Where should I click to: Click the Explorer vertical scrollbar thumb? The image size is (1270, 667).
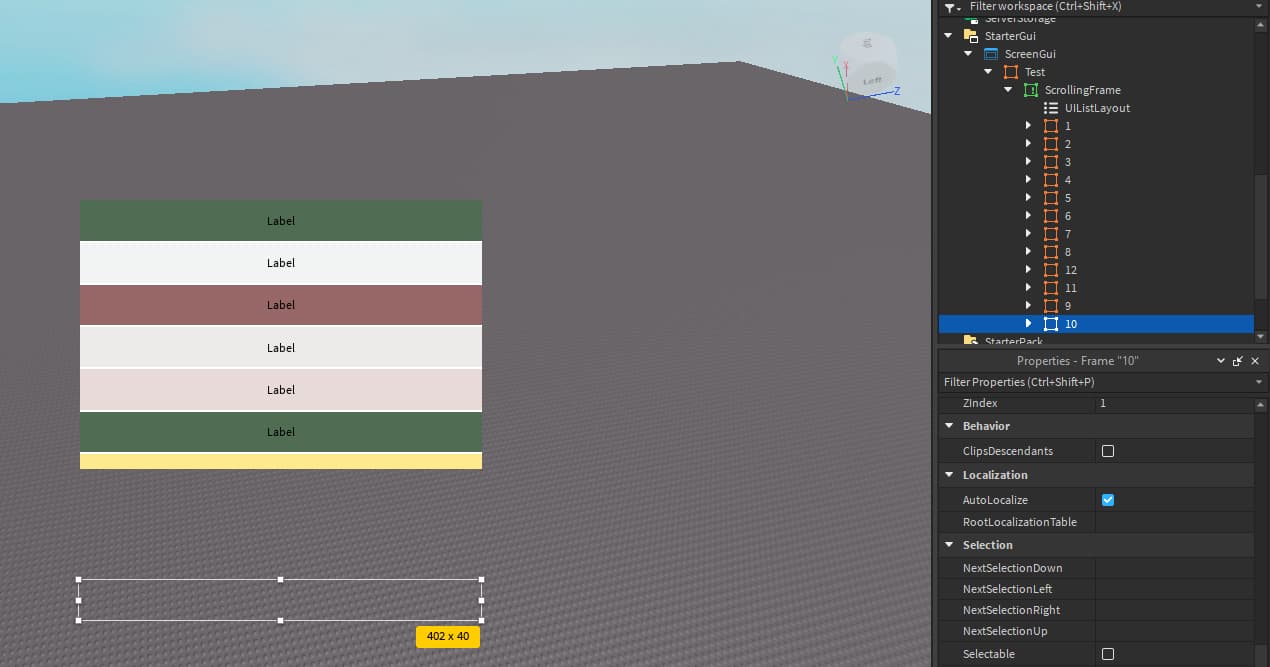(1261, 235)
